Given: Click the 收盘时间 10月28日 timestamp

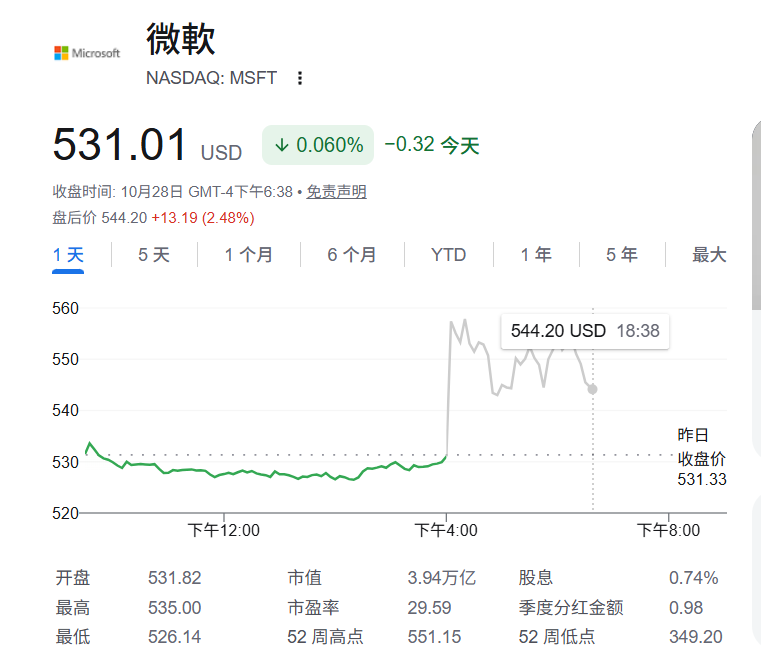Looking at the screenshot, I should coord(173,192).
